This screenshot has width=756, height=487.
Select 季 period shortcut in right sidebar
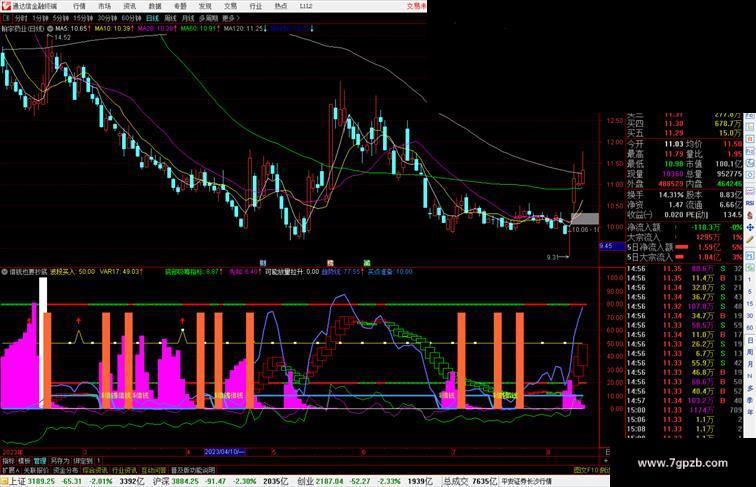pyautogui.click(x=750, y=400)
